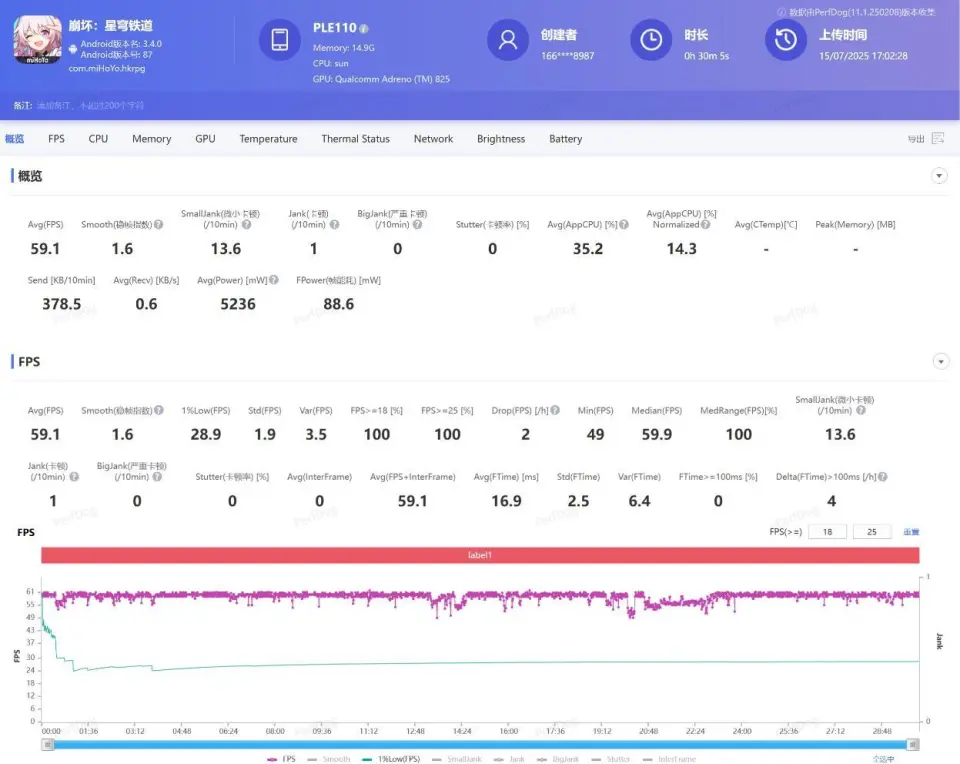Collapse the FPS section

coord(939,361)
